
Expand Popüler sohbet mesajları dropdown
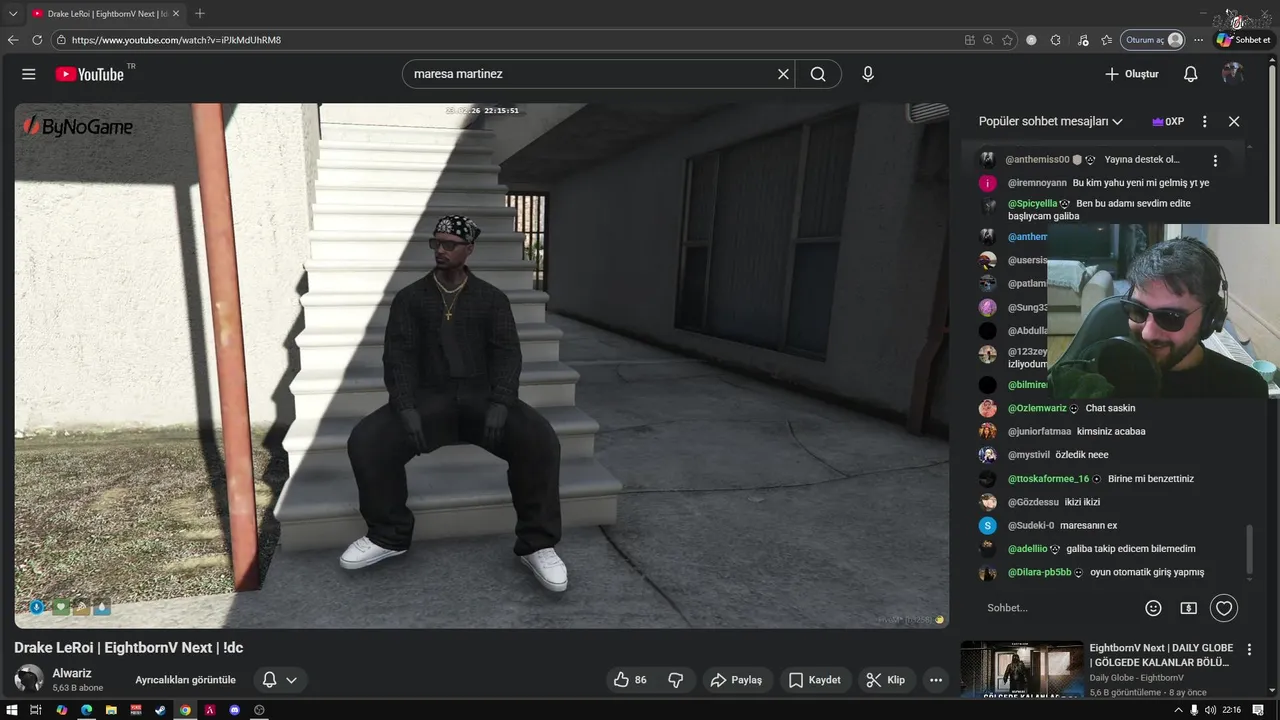tap(1051, 121)
